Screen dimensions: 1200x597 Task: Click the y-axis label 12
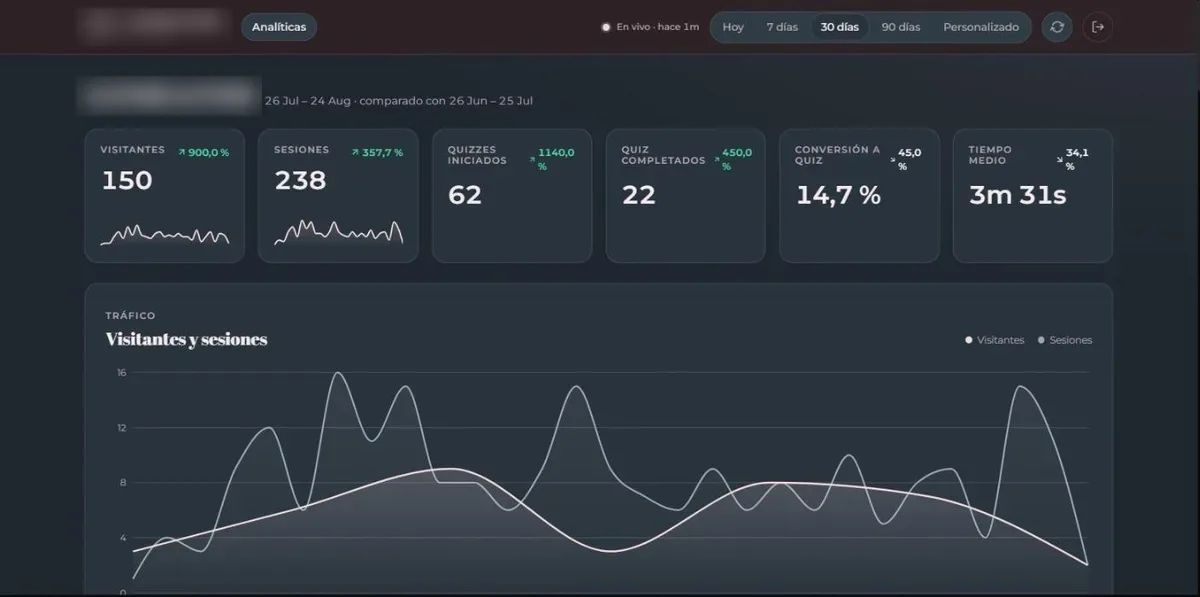(x=122, y=428)
